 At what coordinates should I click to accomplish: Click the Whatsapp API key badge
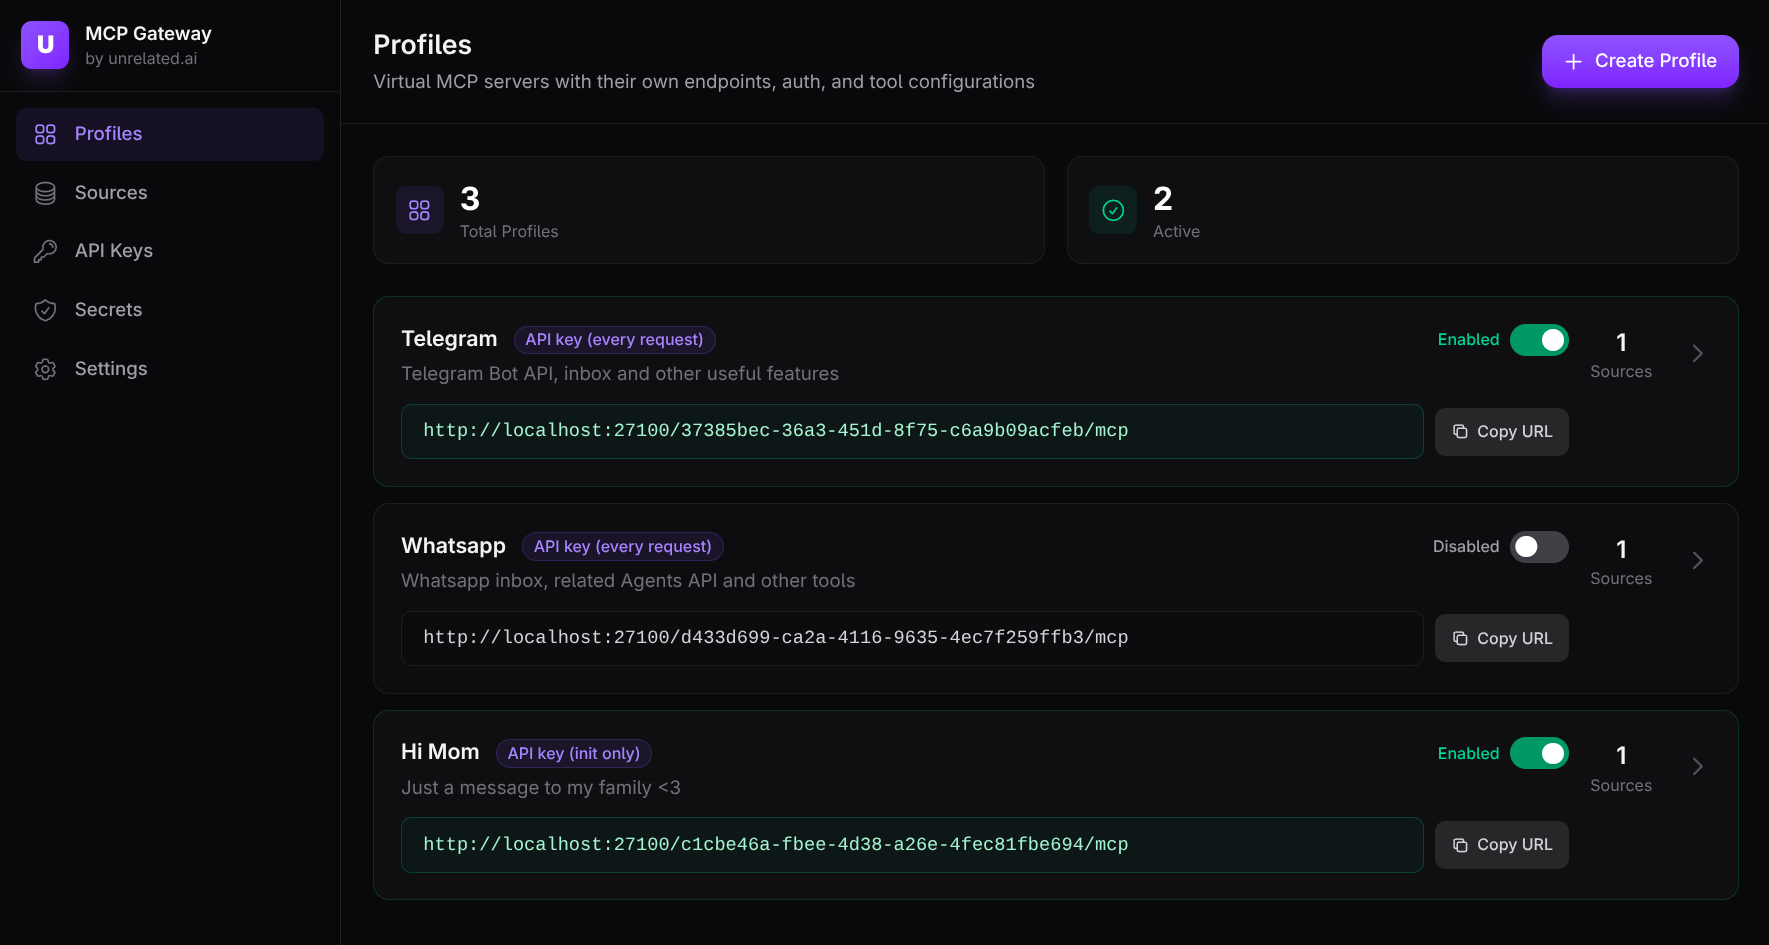(622, 546)
